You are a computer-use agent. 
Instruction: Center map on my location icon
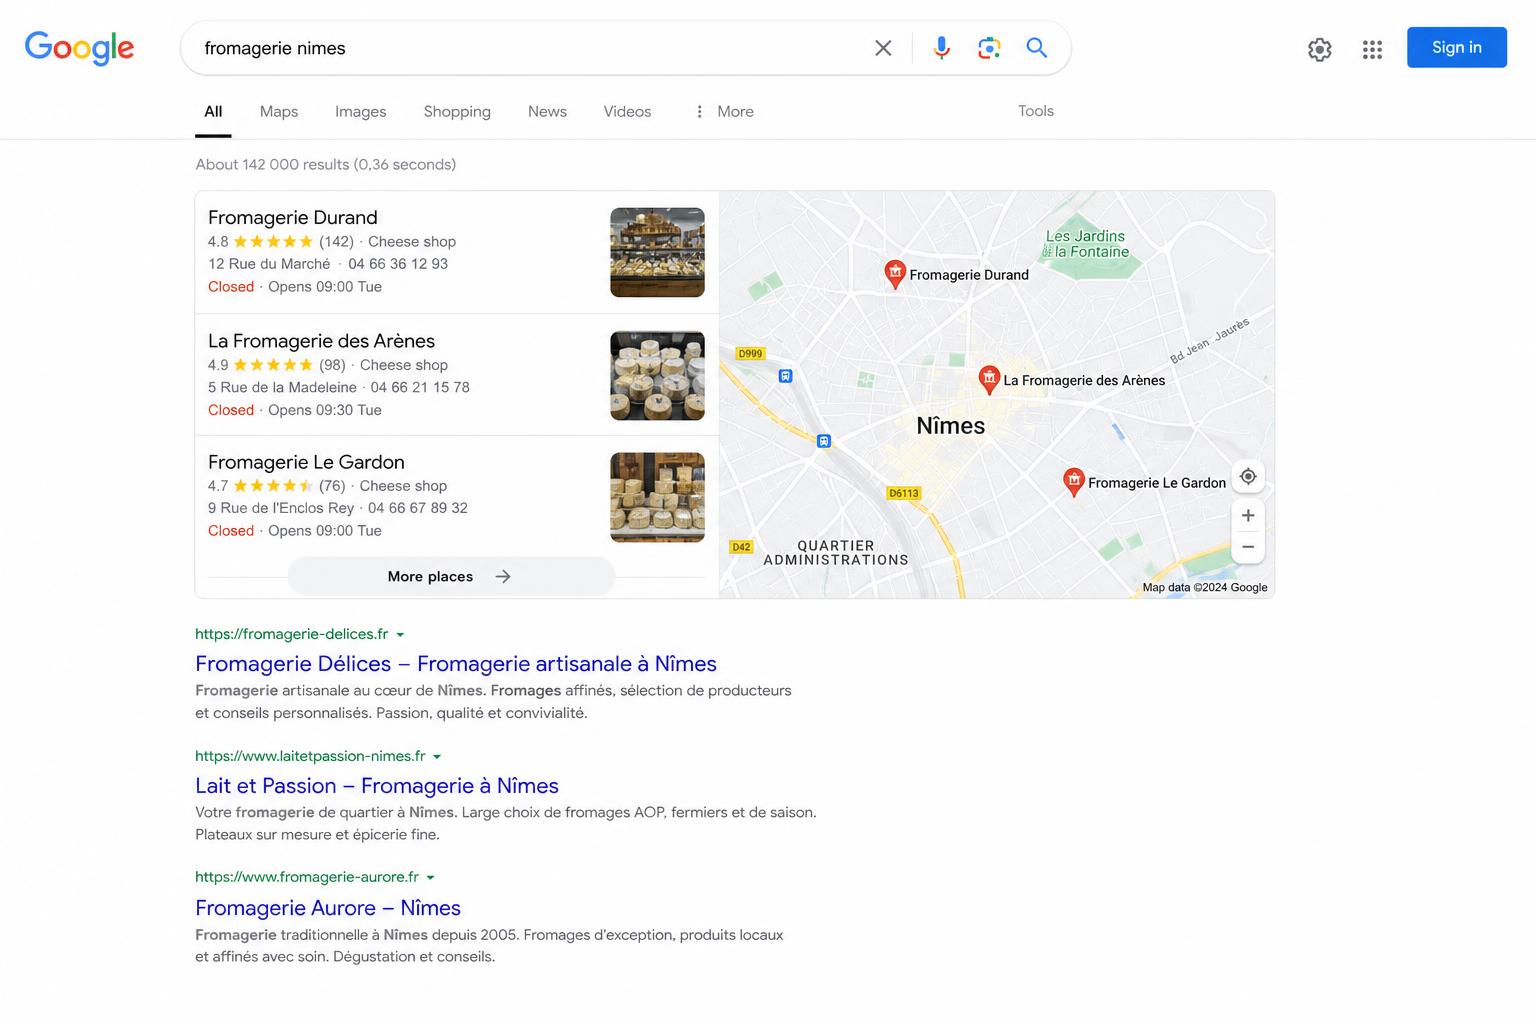1248,477
